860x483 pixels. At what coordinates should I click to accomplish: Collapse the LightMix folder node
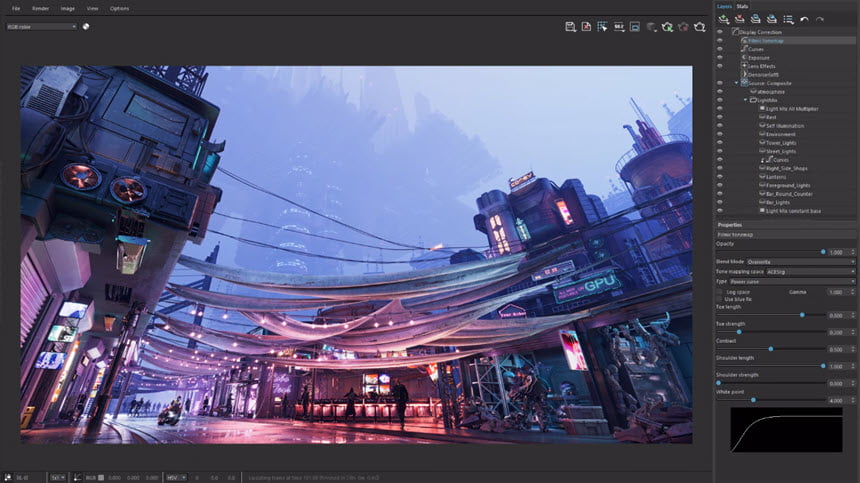click(x=745, y=100)
